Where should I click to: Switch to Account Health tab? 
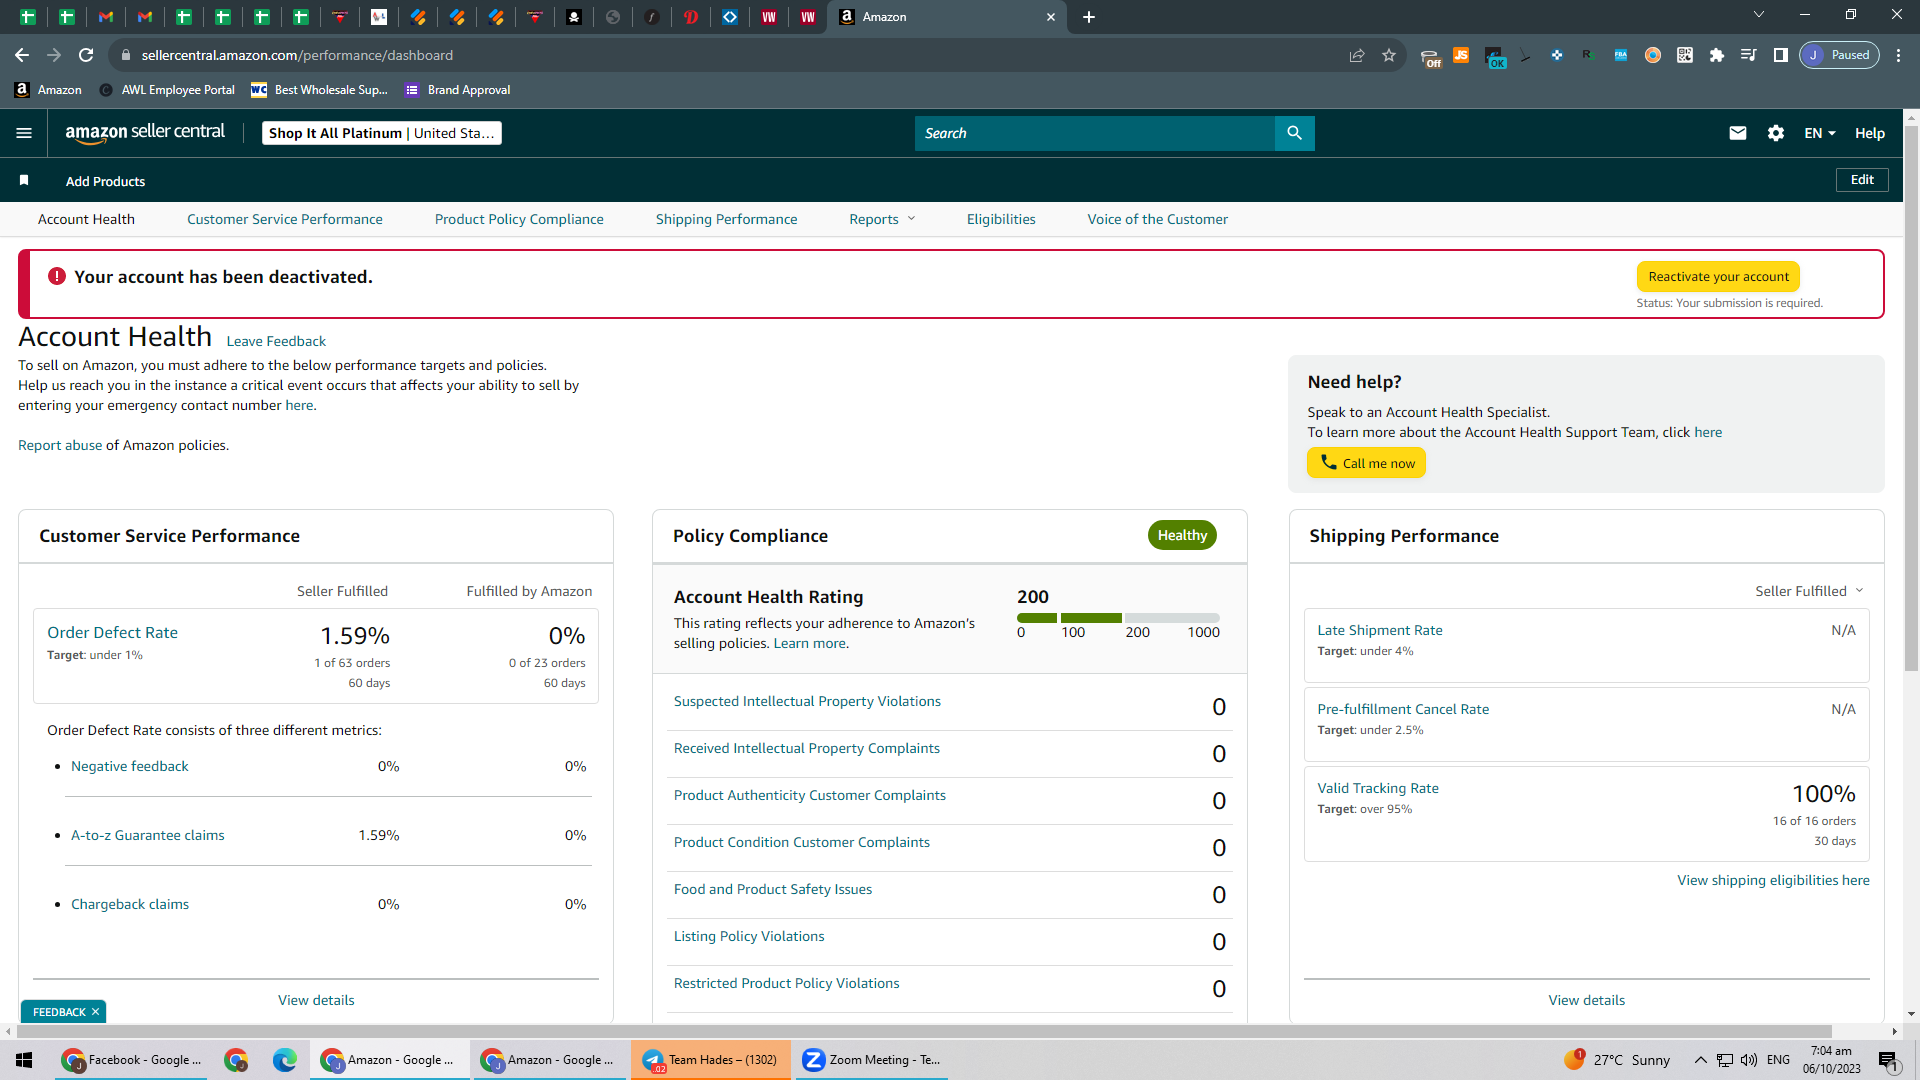click(86, 219)
